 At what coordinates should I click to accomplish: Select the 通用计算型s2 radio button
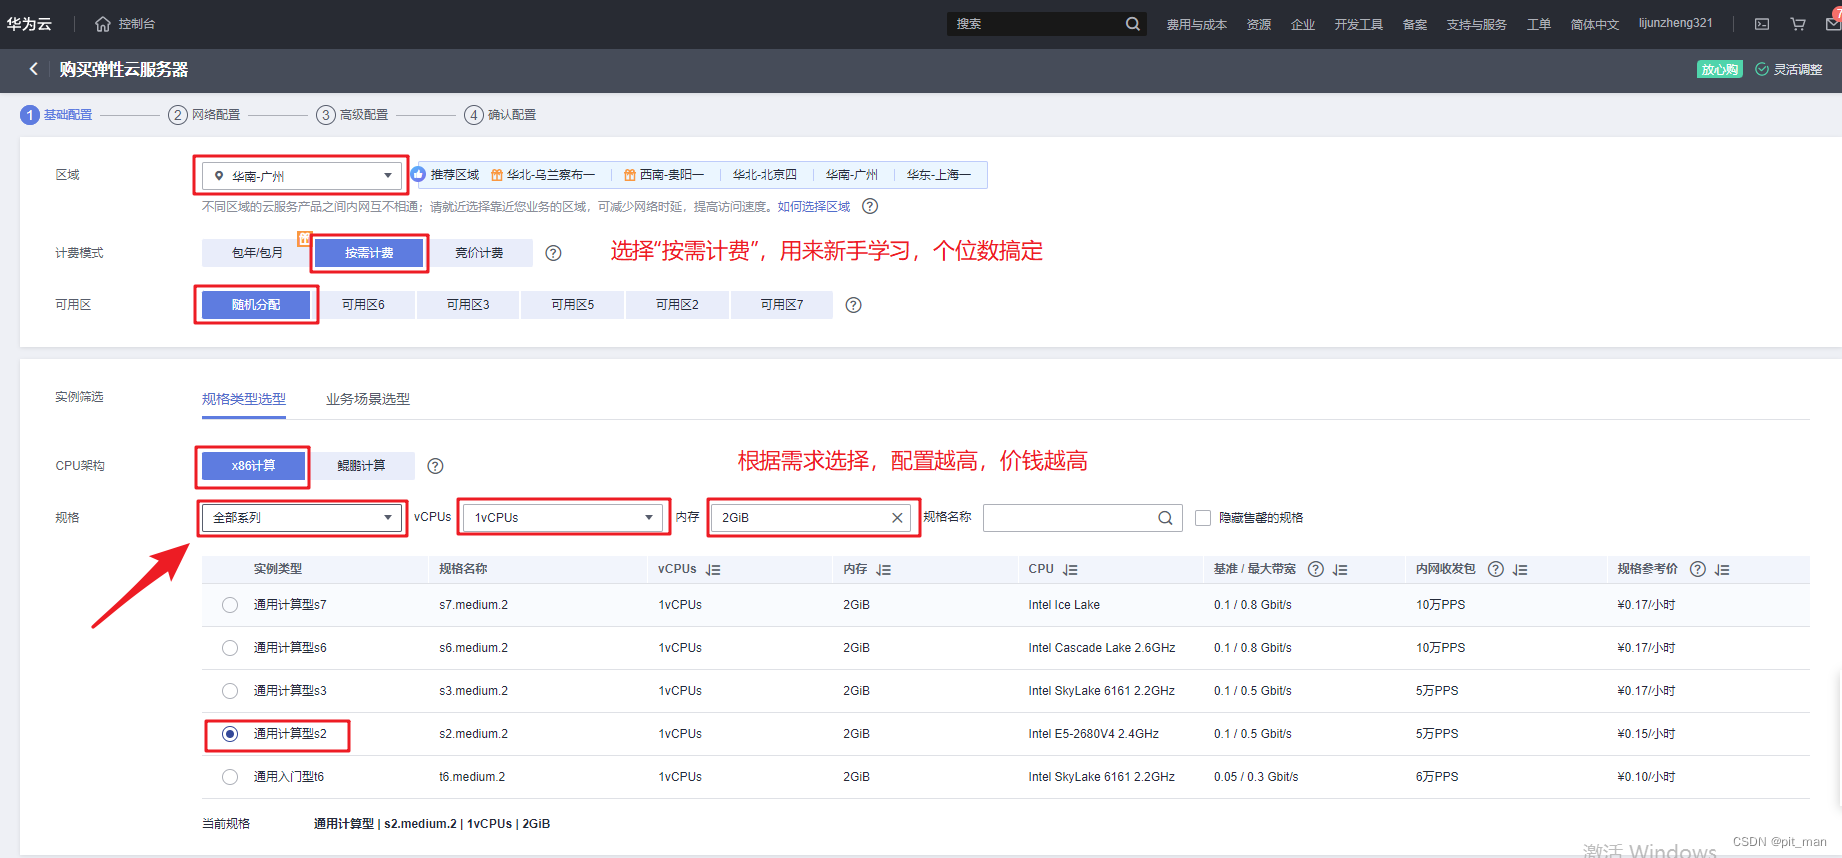pos(230,734)
